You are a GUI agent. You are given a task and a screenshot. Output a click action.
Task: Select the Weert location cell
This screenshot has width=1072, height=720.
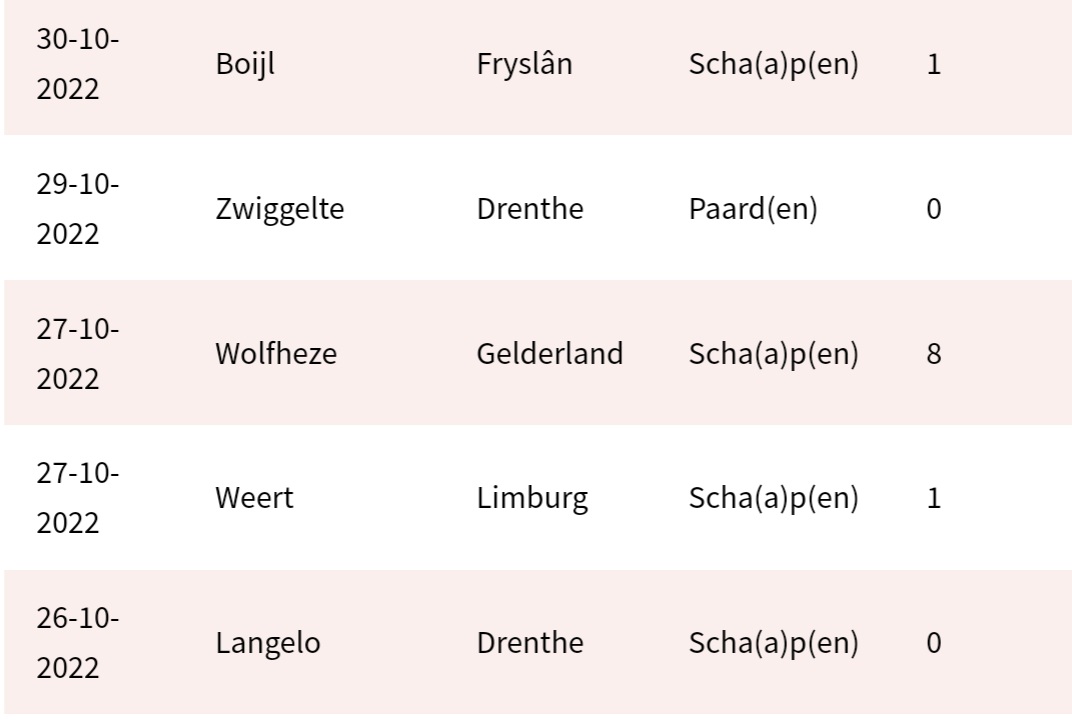(255, 499)
